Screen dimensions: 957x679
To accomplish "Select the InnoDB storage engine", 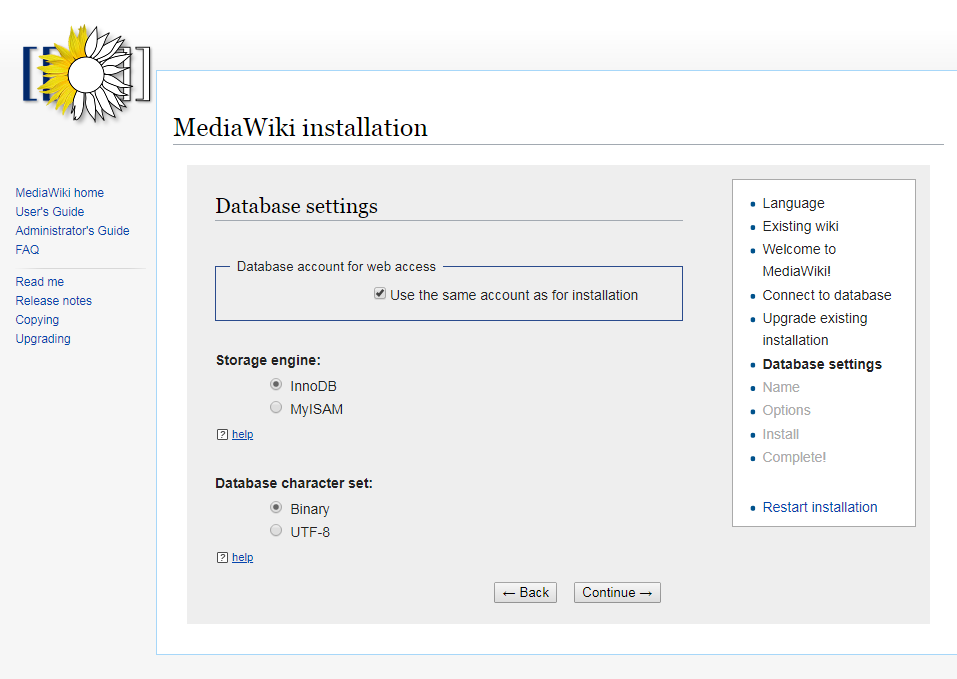I will coord(276,384).
